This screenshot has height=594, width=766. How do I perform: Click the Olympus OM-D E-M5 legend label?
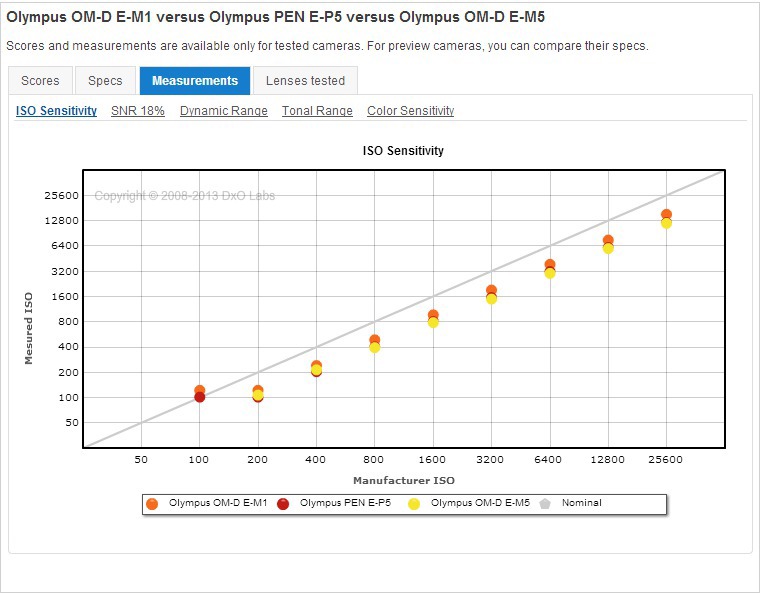pos(480,503)
